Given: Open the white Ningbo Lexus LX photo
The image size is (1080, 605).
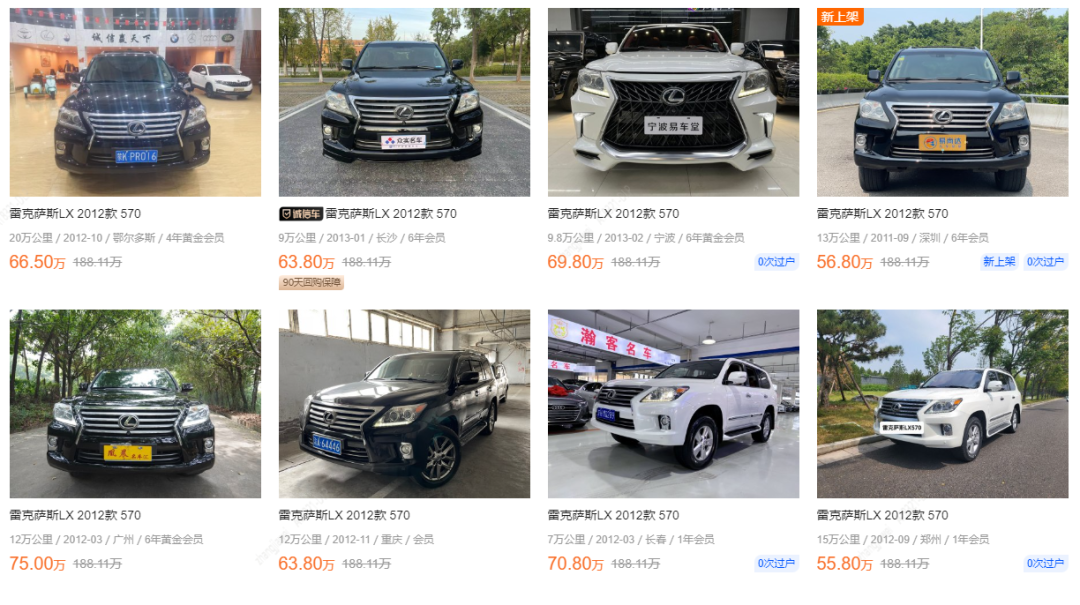Looking at the screenshot, I should point(673,102).
